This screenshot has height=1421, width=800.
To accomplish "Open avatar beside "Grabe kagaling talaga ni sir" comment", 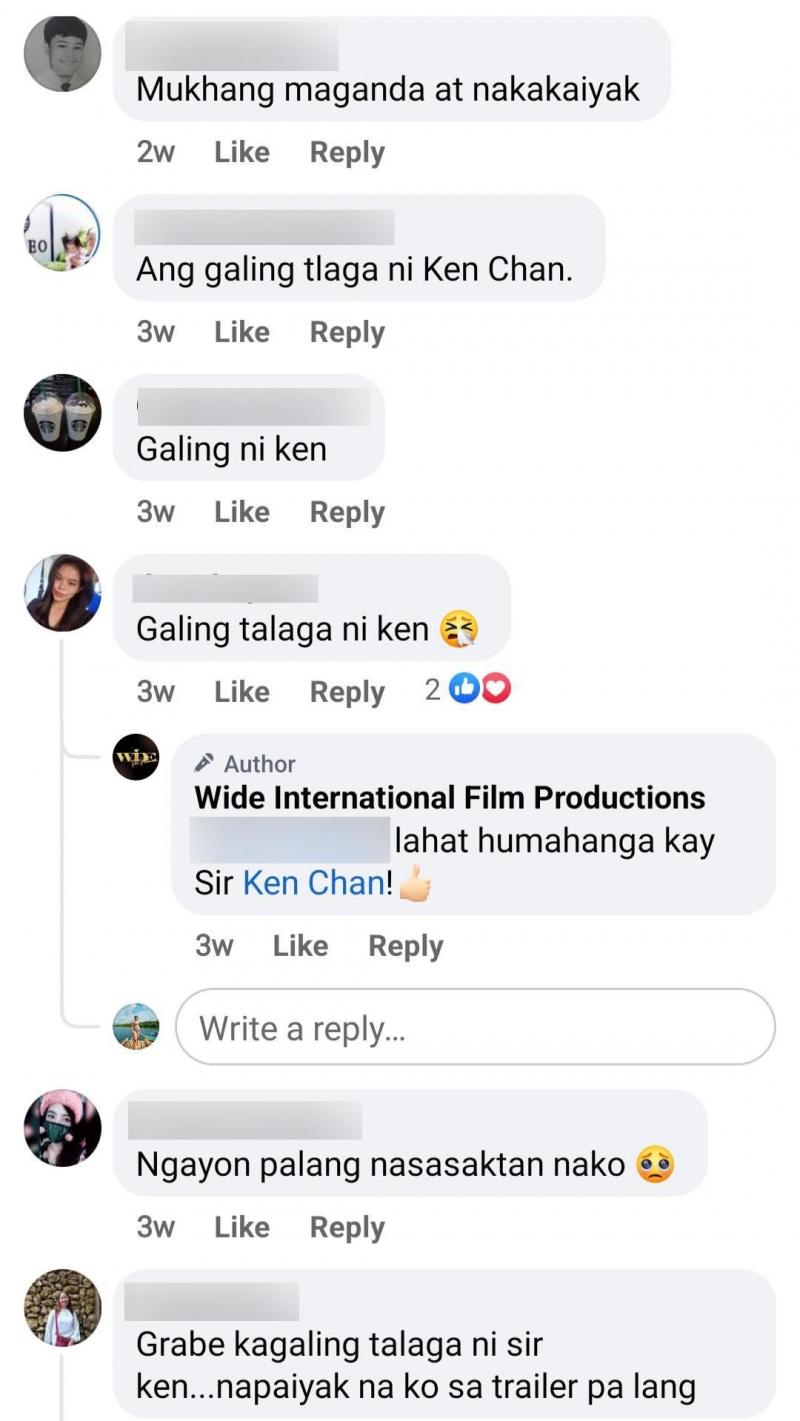I will 62,1308.
